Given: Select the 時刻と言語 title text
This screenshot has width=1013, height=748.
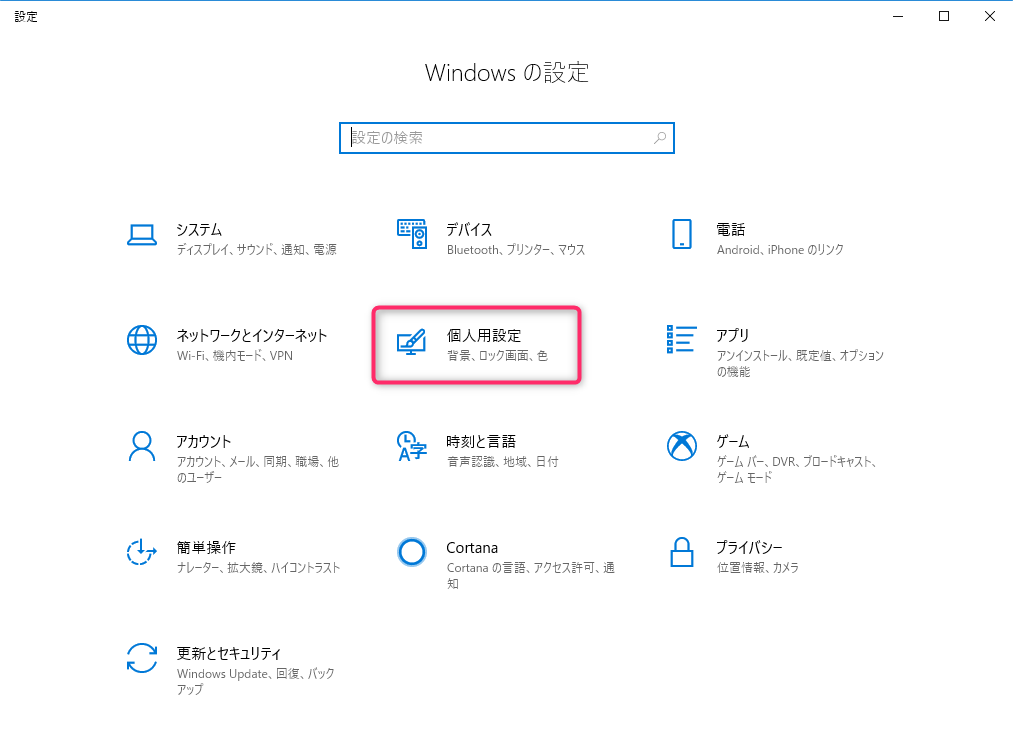Looking at the screenshot, I should [x=481, y=441].
